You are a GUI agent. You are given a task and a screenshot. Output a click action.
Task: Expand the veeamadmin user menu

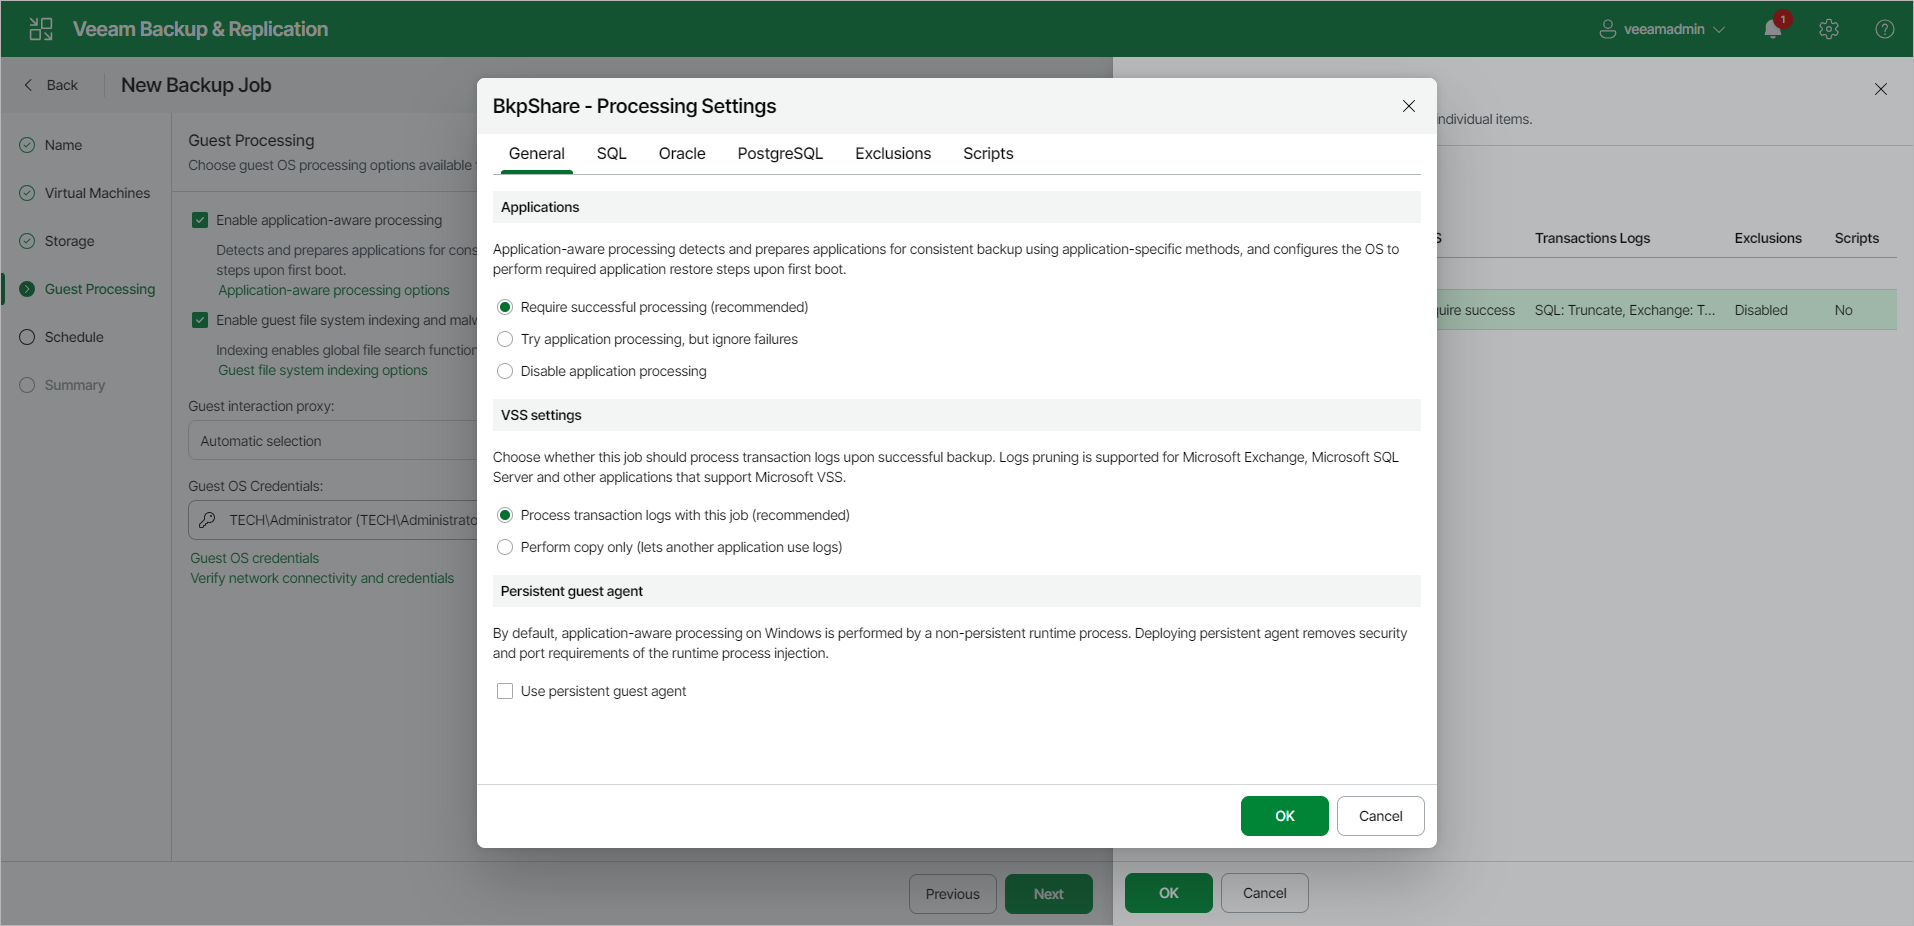tap(1719, 29)
